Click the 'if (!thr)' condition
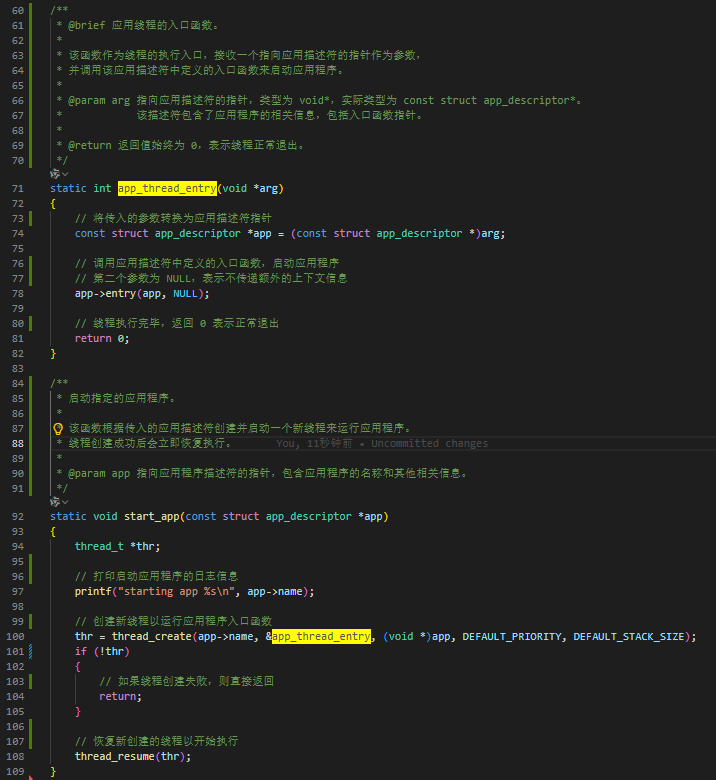Screen dimensions: 716x780 (x=102, y=651)
